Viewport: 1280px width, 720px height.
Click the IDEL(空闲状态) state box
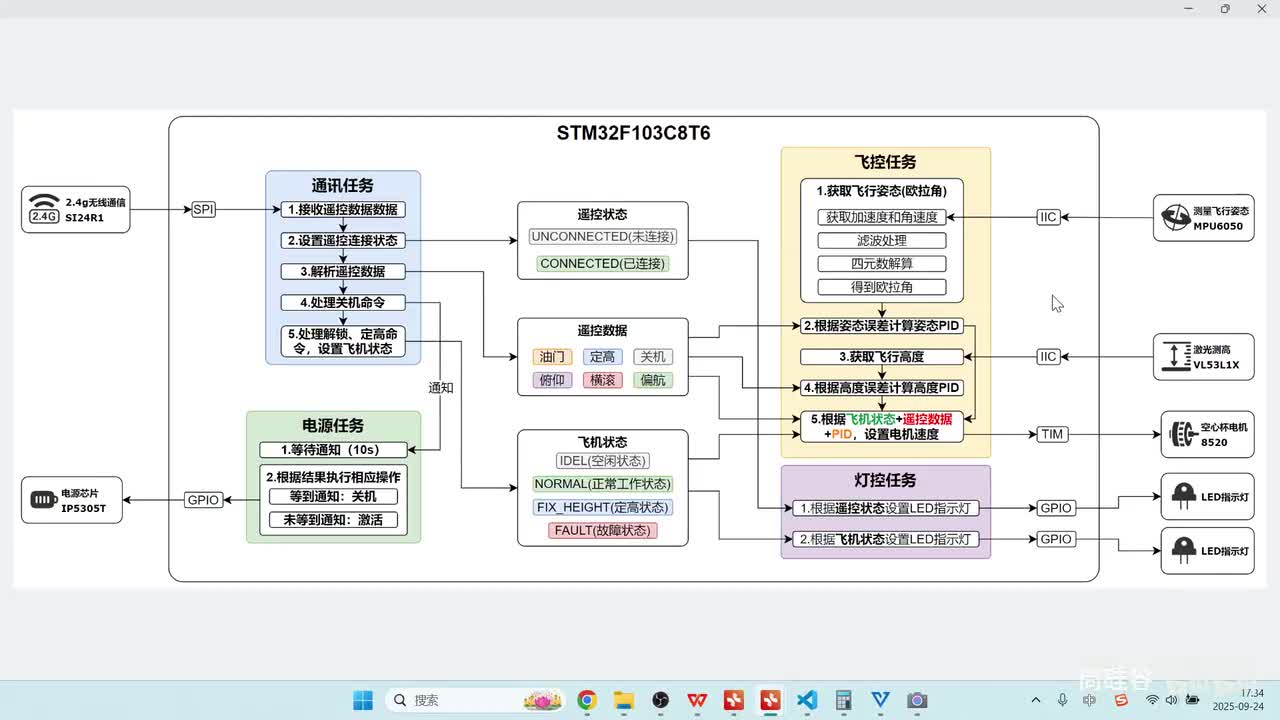603,461
